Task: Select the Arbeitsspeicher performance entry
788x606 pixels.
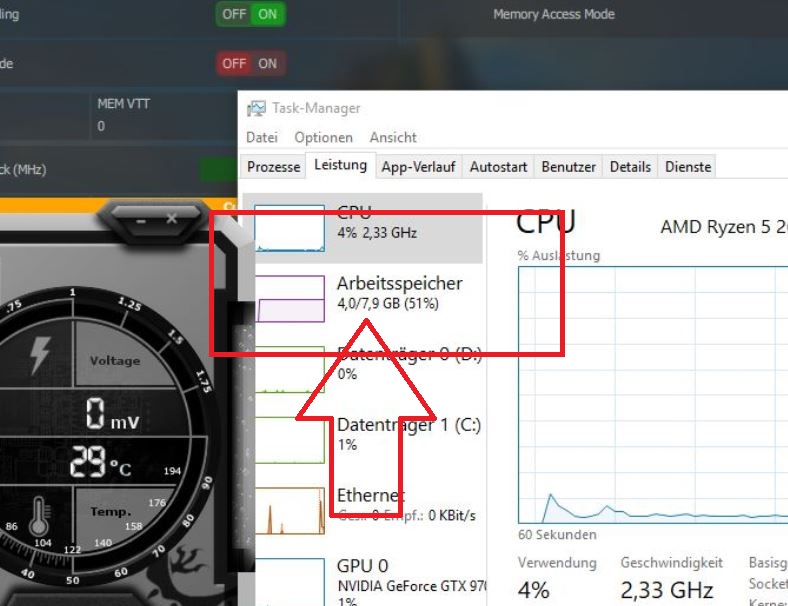Action: [363, 298]
